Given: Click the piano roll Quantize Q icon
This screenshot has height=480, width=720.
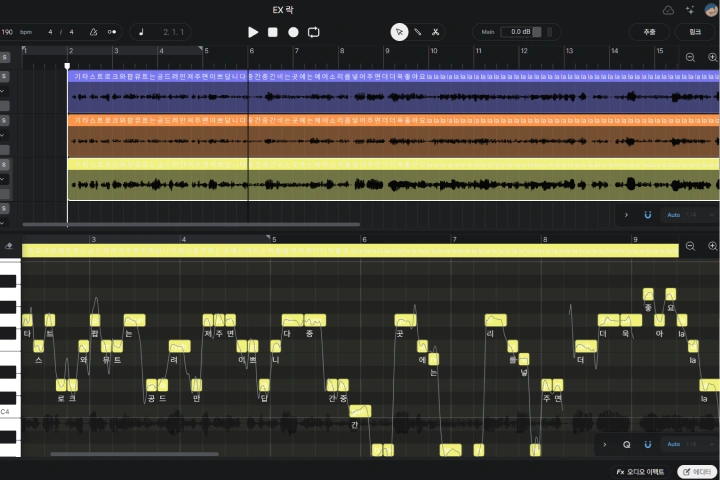Looking at the screenshot, I should [x=626, y=444].
